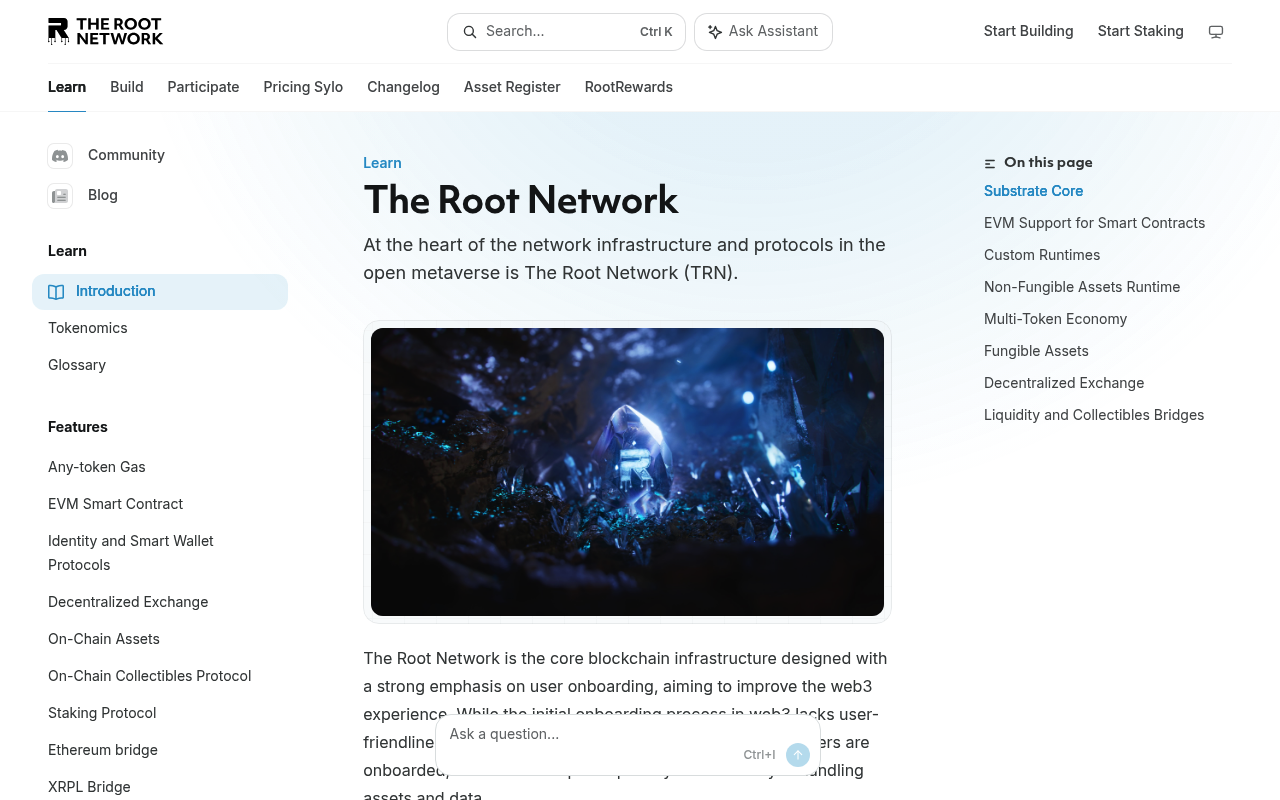Select the Learn tab
Screen dimensions: 1280x800
point(67,87)
